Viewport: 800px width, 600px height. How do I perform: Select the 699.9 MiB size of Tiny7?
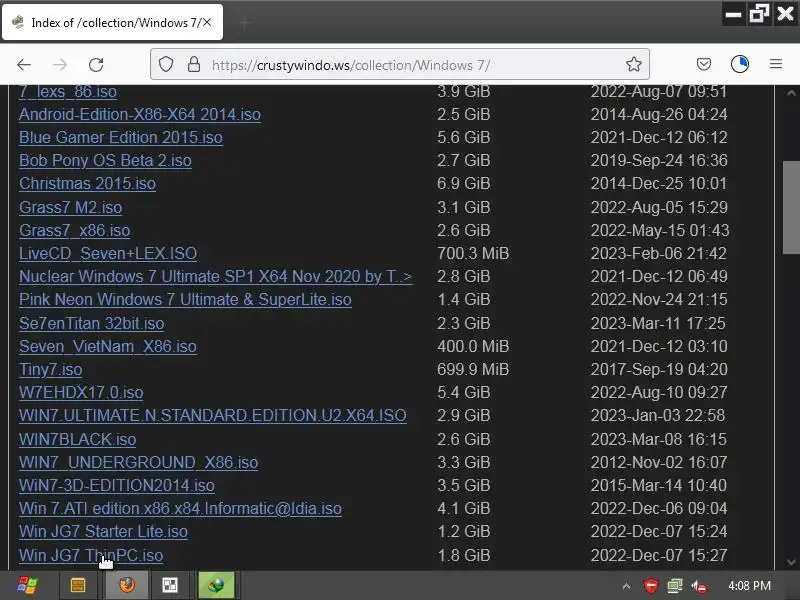click(x=473, y=369)
